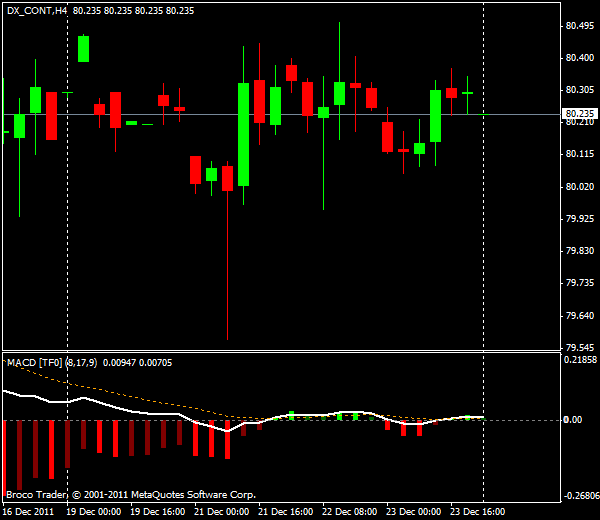Click the 22 Dec 08:00 time axis label
The image size is (600, 520).
point(349,512)
